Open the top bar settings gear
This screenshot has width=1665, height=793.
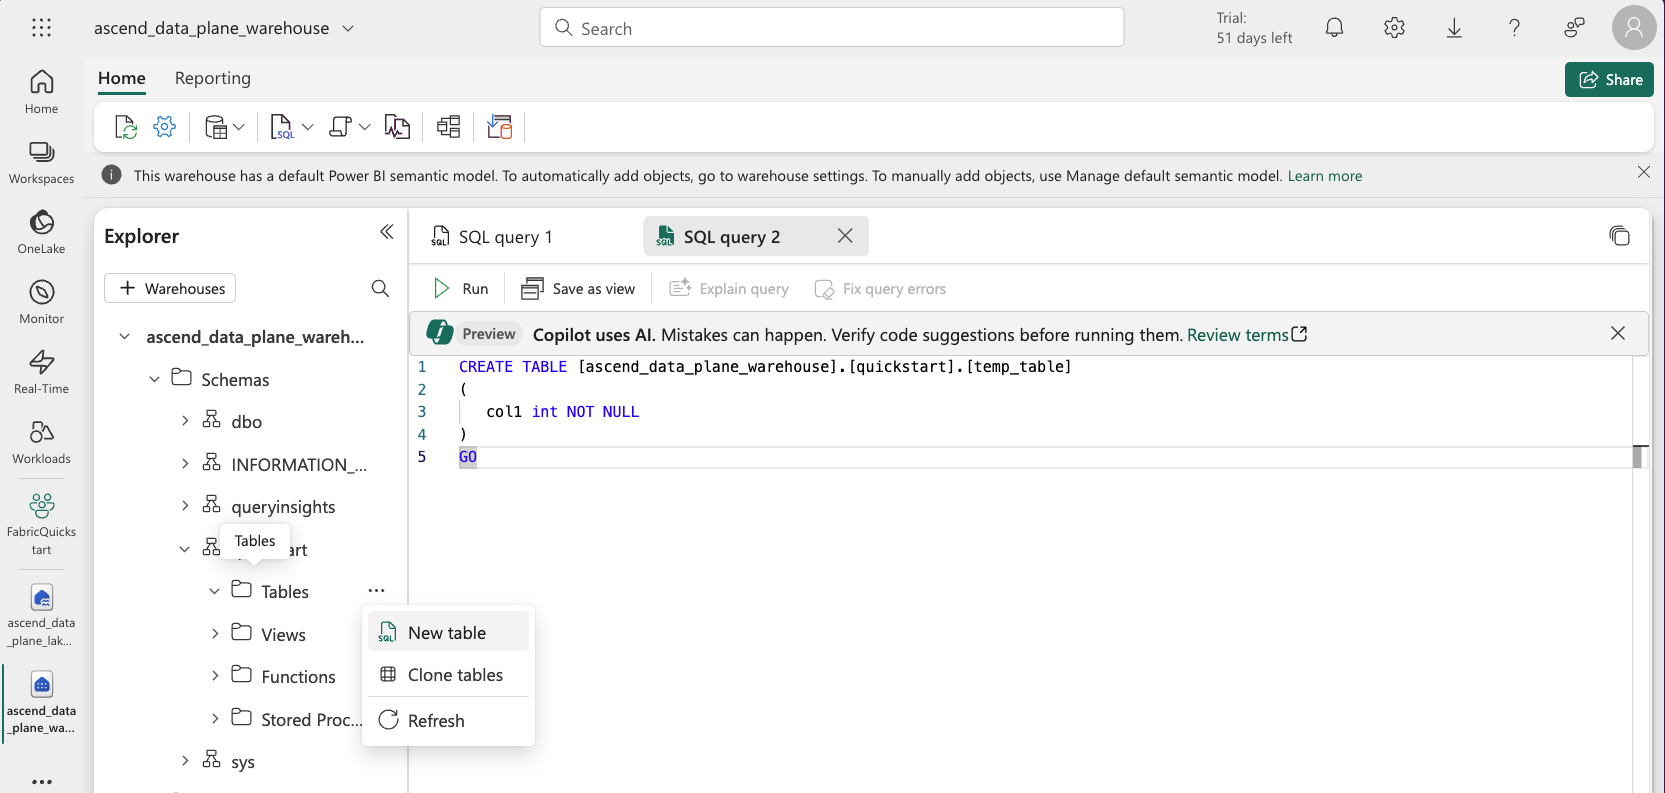tap(1394, 28)
